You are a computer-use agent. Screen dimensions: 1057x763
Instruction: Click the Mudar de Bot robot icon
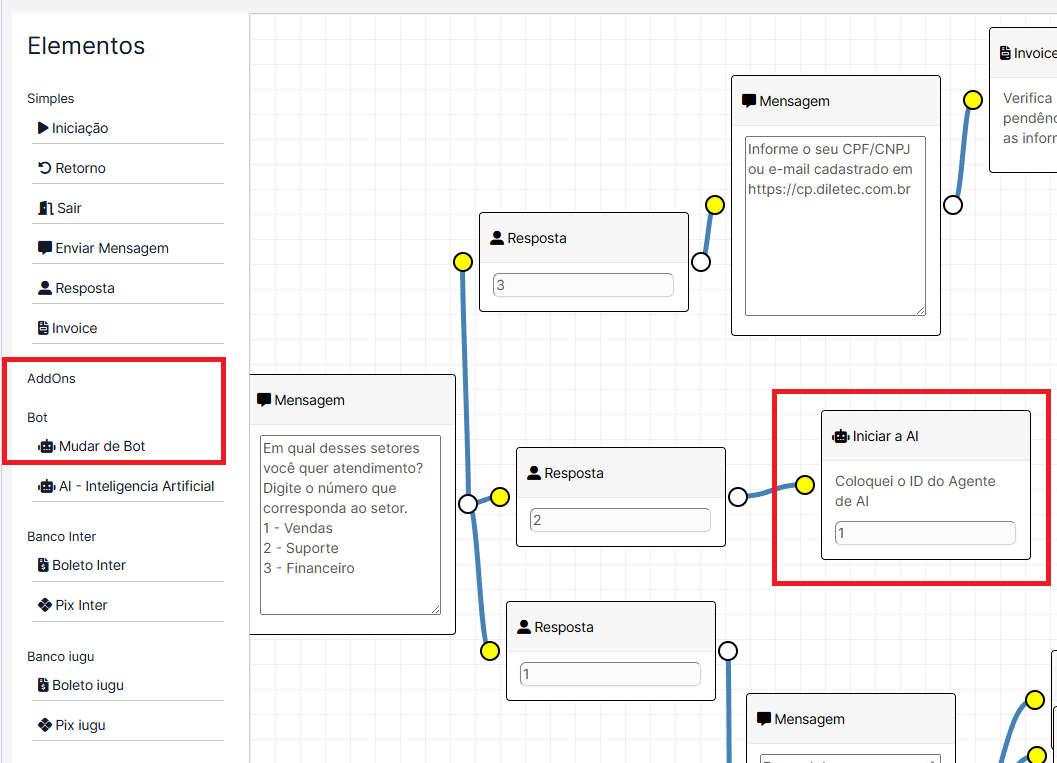click(46, 446)
